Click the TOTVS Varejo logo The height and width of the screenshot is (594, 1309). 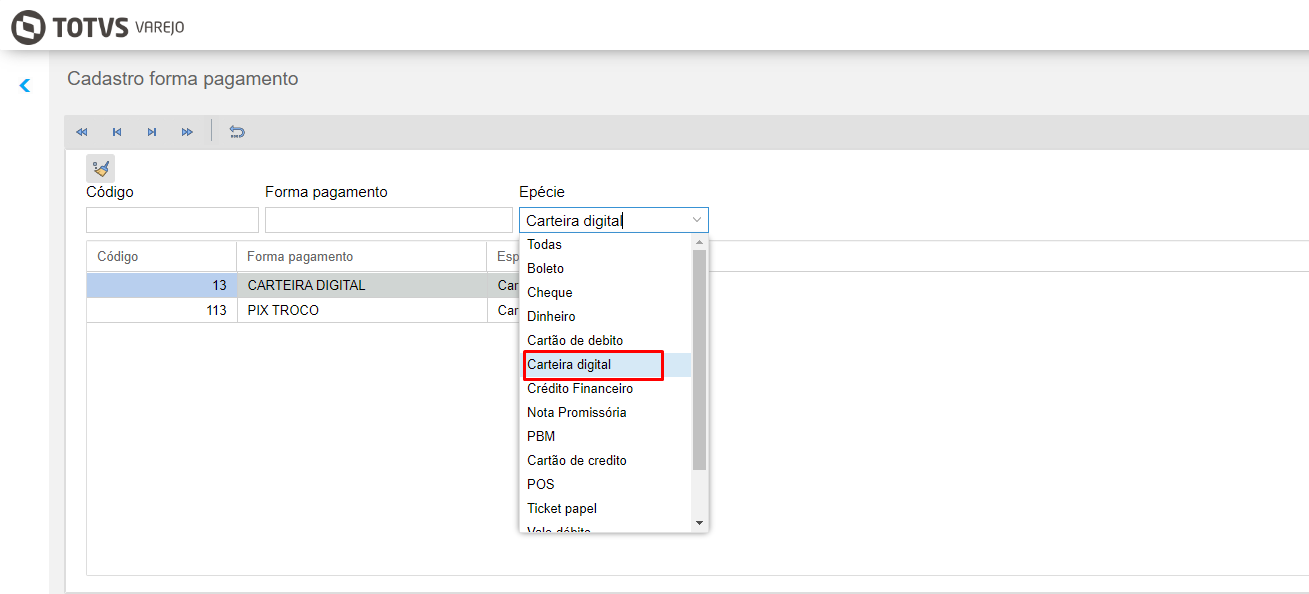pos(98,27)
